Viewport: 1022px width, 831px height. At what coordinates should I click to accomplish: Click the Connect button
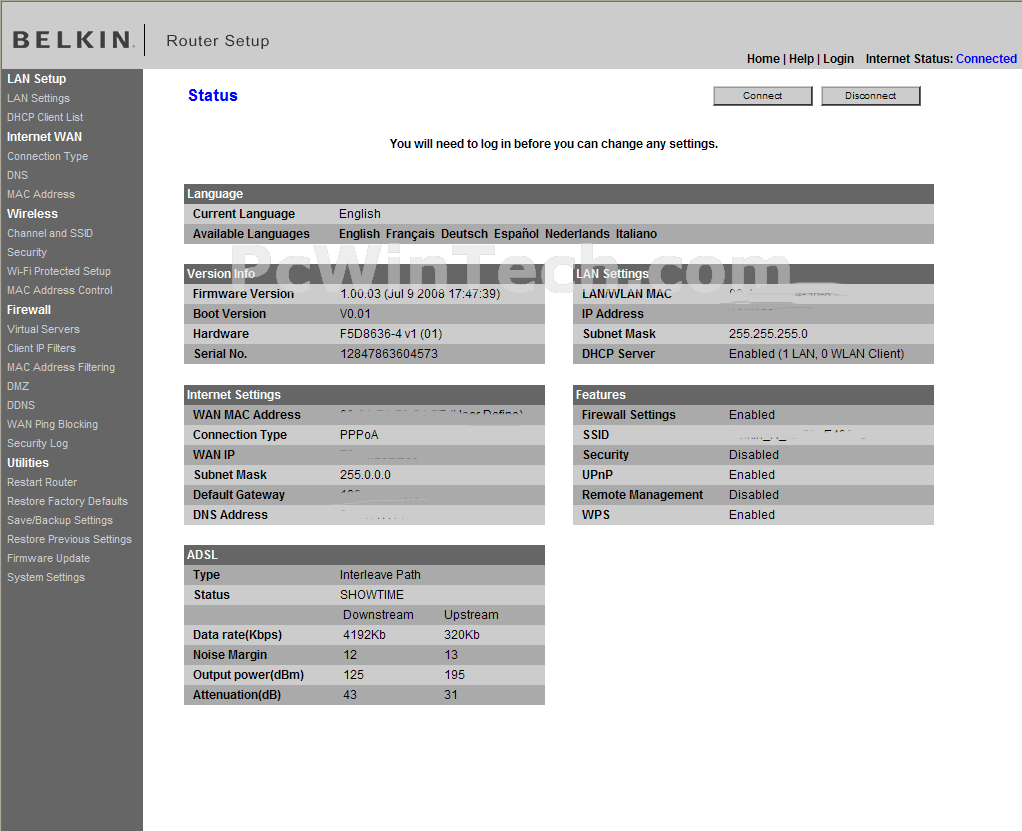[x=763, y=96]
